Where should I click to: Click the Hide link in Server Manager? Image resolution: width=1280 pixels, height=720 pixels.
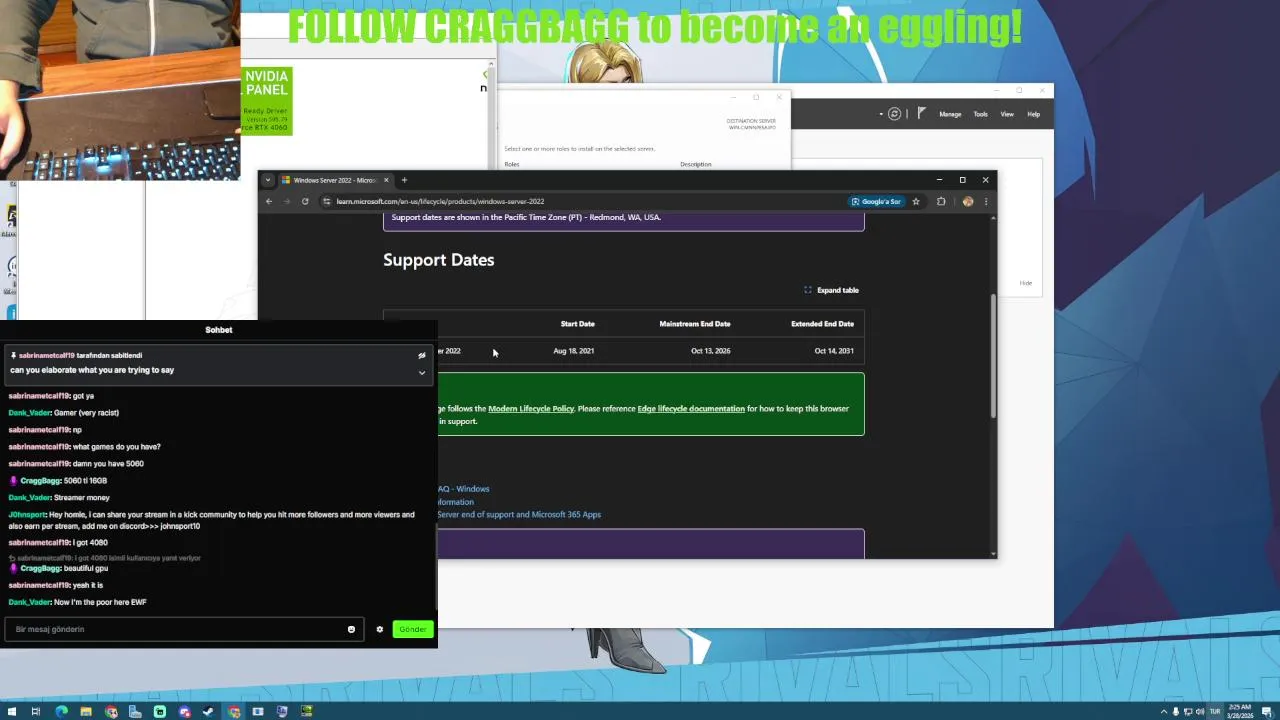pyautogui.click(x=1026, y=283)
